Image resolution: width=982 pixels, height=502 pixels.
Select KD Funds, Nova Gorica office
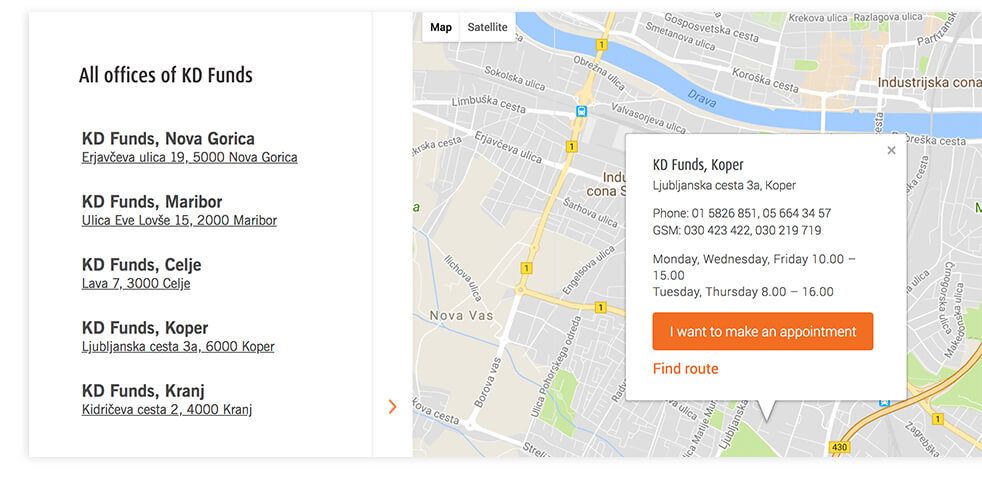tap(168, 139)
